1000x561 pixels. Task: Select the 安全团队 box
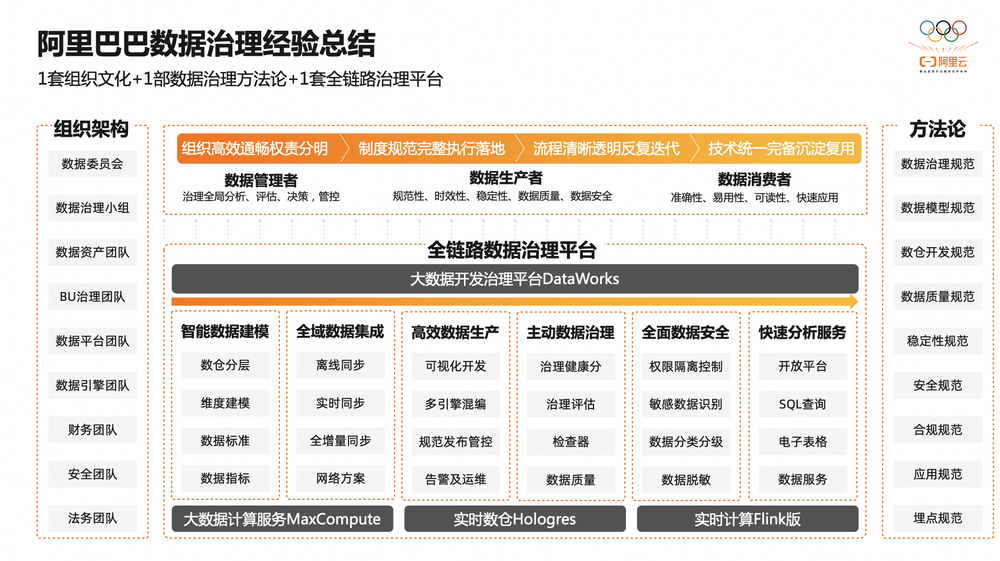(x=92, y=474)
